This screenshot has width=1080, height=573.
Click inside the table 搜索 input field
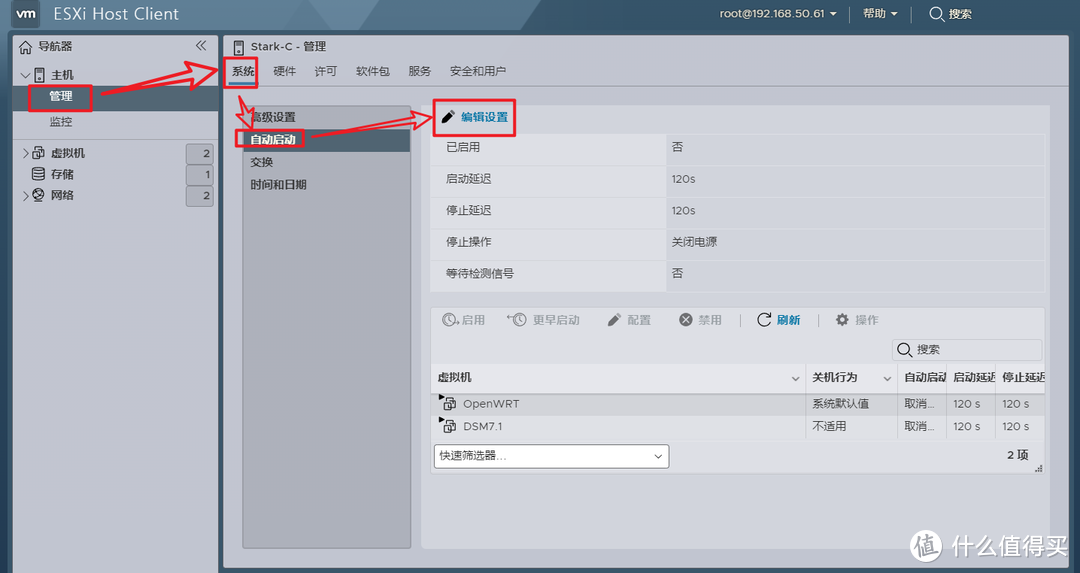[x=967, y=350]
